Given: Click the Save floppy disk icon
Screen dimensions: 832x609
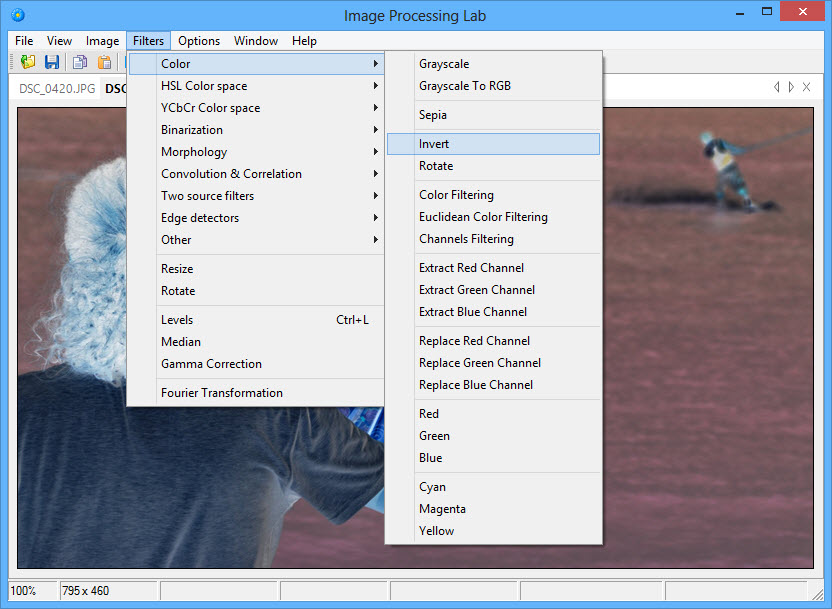Looking at the screenshot, I should (51, 62).
